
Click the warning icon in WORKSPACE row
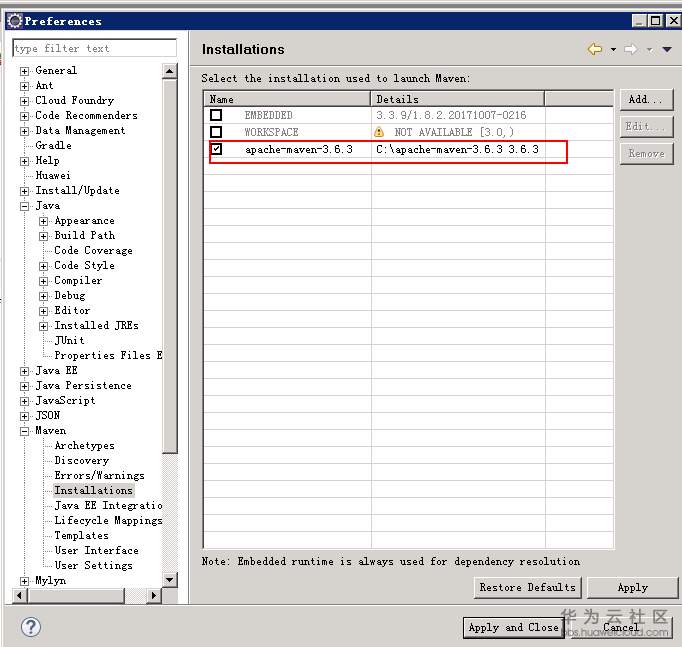379,132
